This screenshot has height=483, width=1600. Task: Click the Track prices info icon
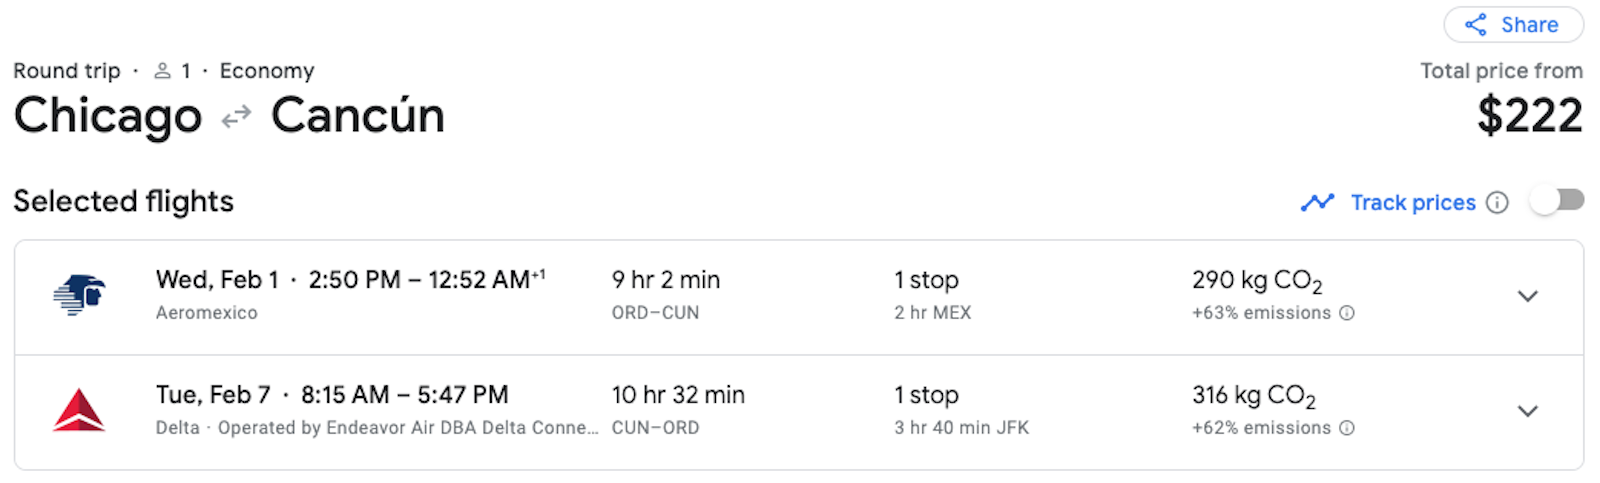(1497, 203)
